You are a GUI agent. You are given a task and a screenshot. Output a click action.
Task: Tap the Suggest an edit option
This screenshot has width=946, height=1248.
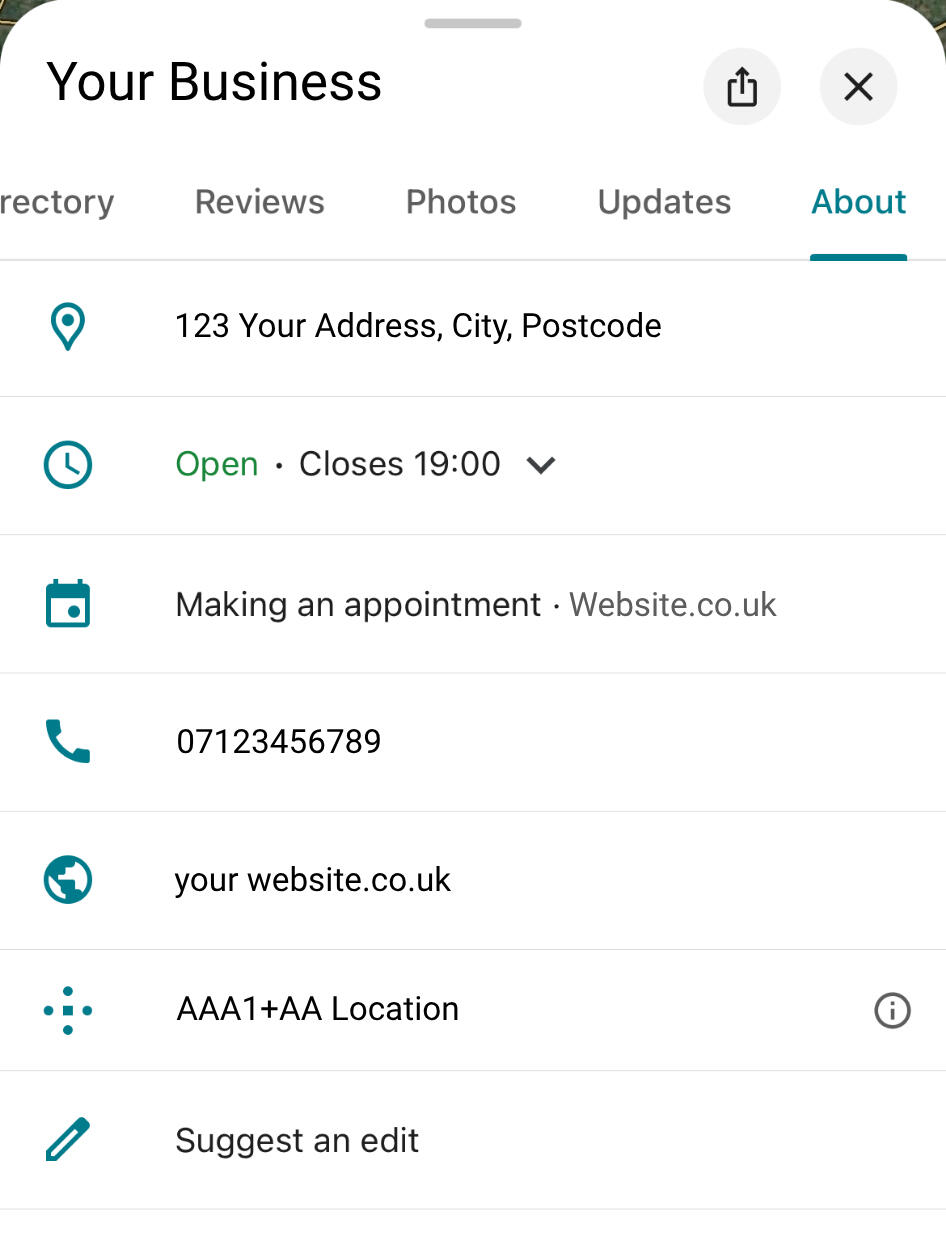click(297, 1141)
